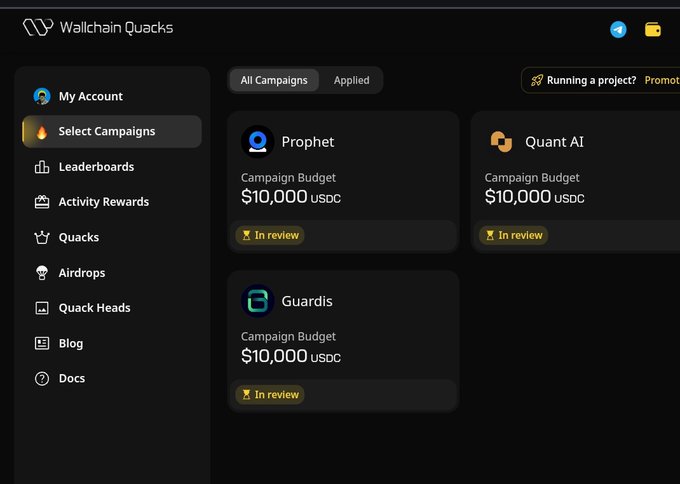This screenshot has width=680, height=484.
Task: Open the Docs menu item
Action: (x=112, y=379)
